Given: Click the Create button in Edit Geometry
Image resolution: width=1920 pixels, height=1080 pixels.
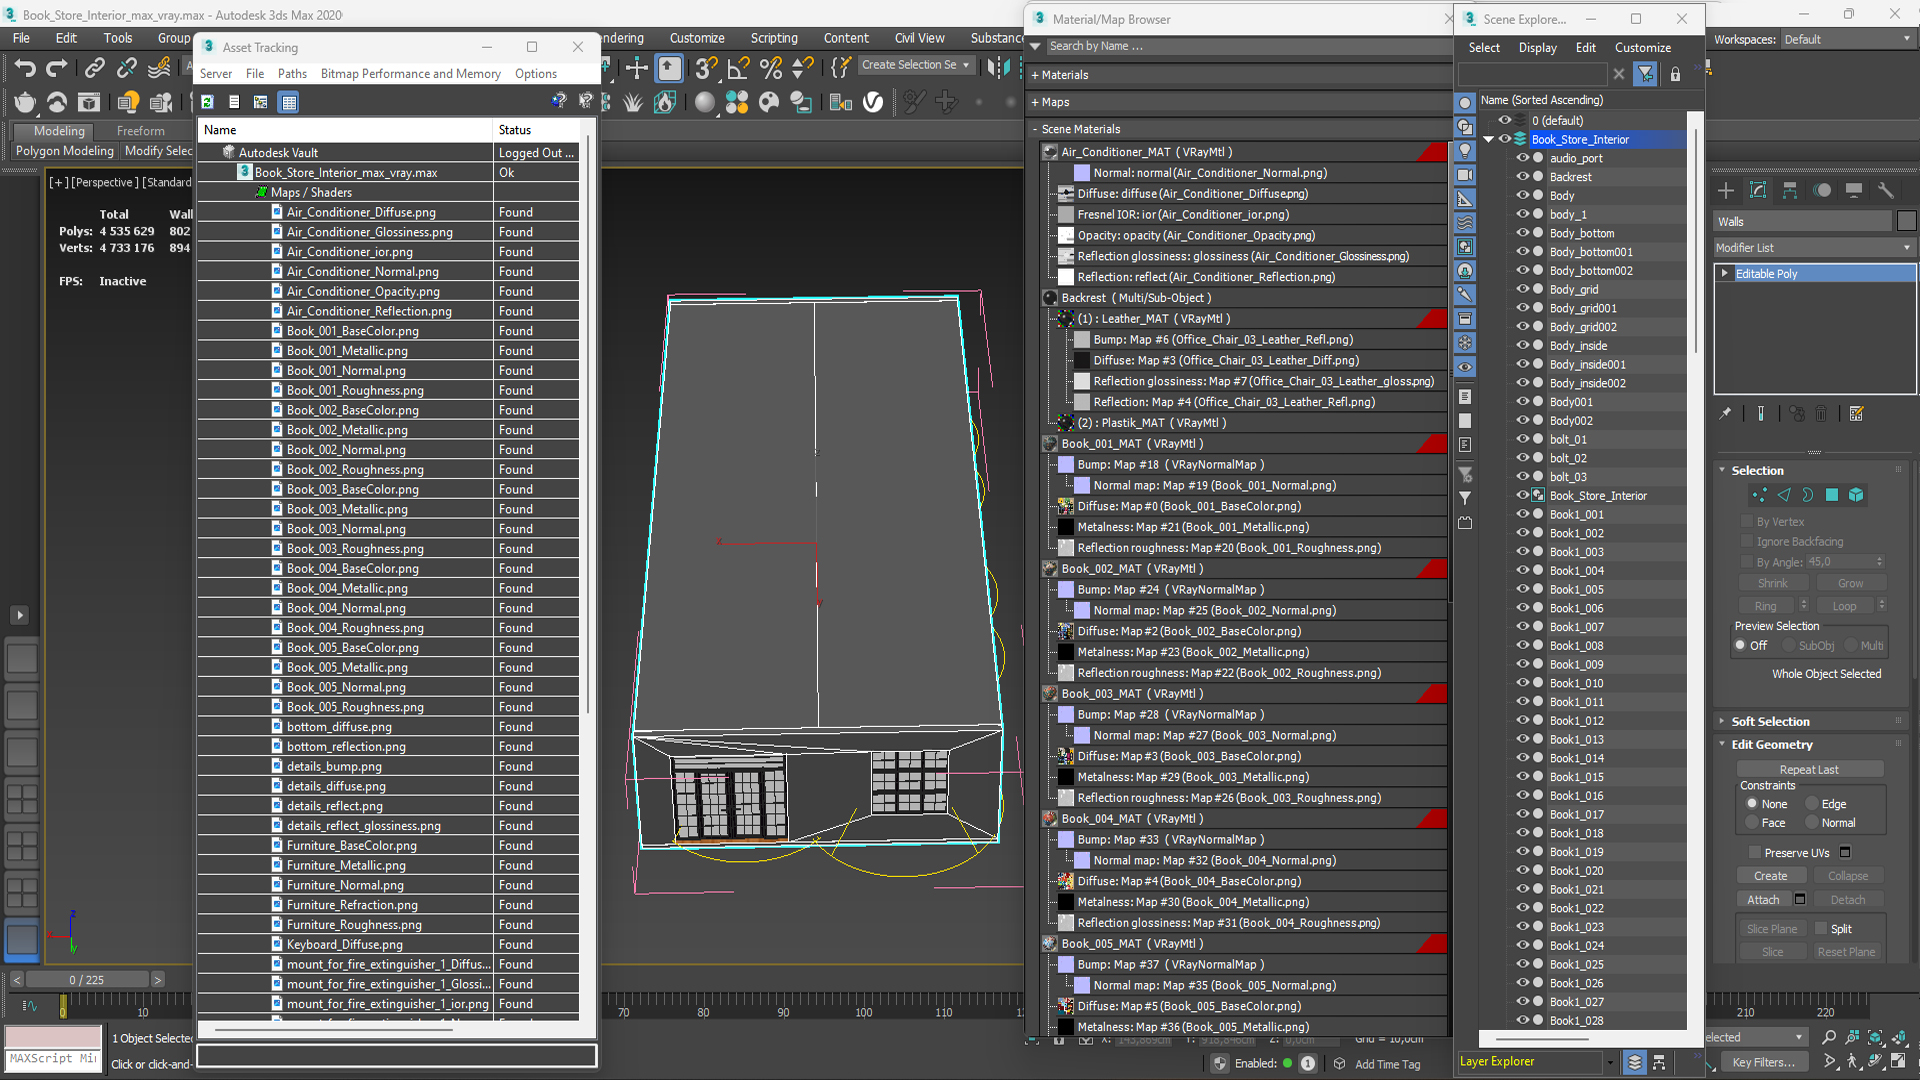Looking at the screenshot, I should coord(1770,876).
